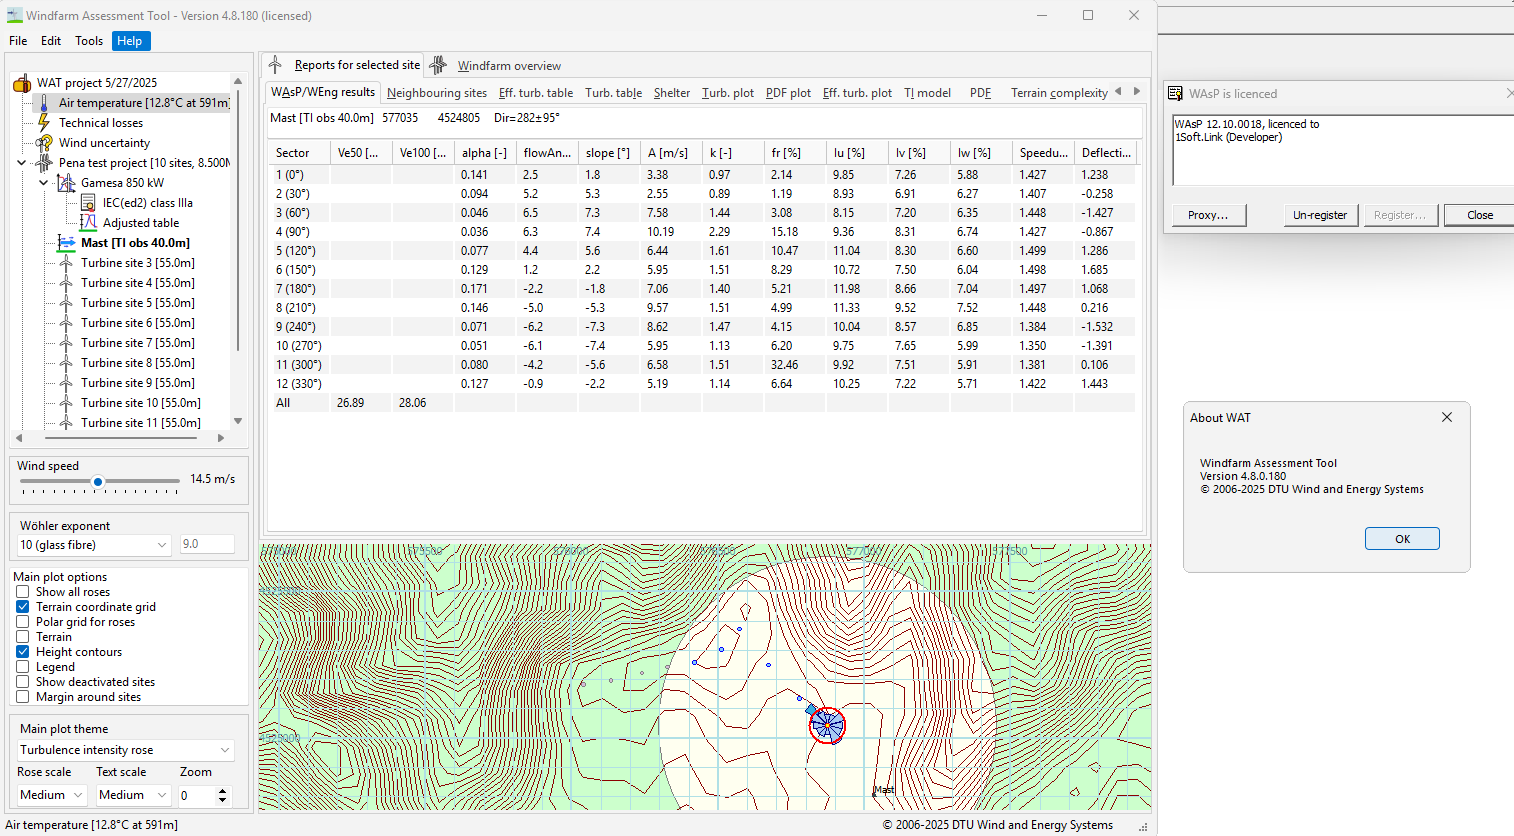Screen dimensions: 1514x836
Task: Enable Polar grid for roses
Action: coord(22,622)
